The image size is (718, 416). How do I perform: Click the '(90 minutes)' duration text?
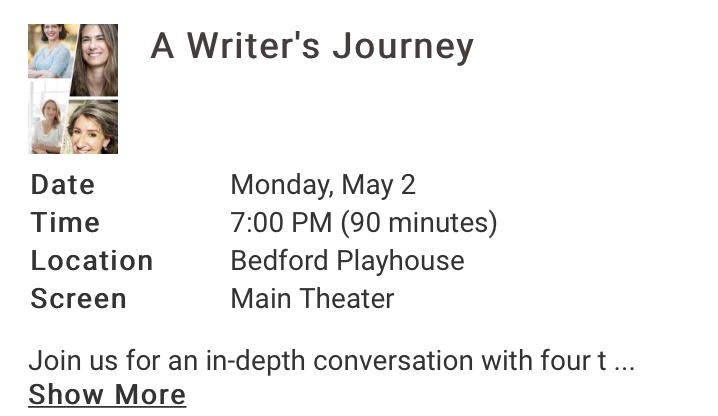(419, 223)
